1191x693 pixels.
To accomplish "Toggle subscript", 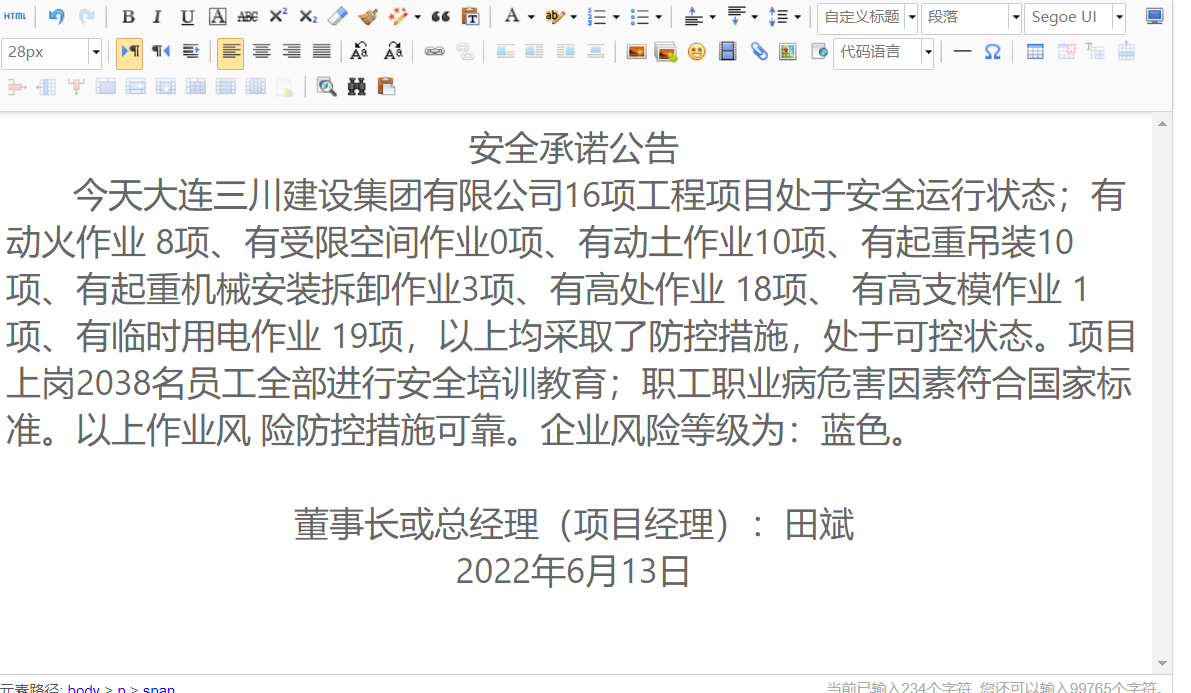I will point(308,16).
